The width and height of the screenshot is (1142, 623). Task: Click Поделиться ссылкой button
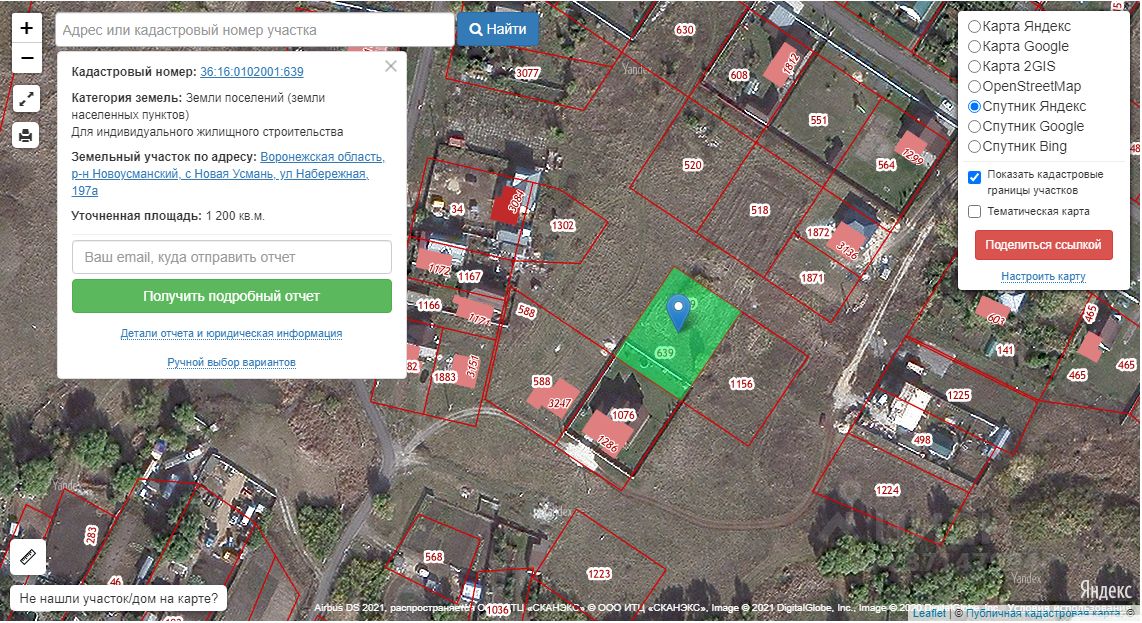click(x=1044, y=245)
